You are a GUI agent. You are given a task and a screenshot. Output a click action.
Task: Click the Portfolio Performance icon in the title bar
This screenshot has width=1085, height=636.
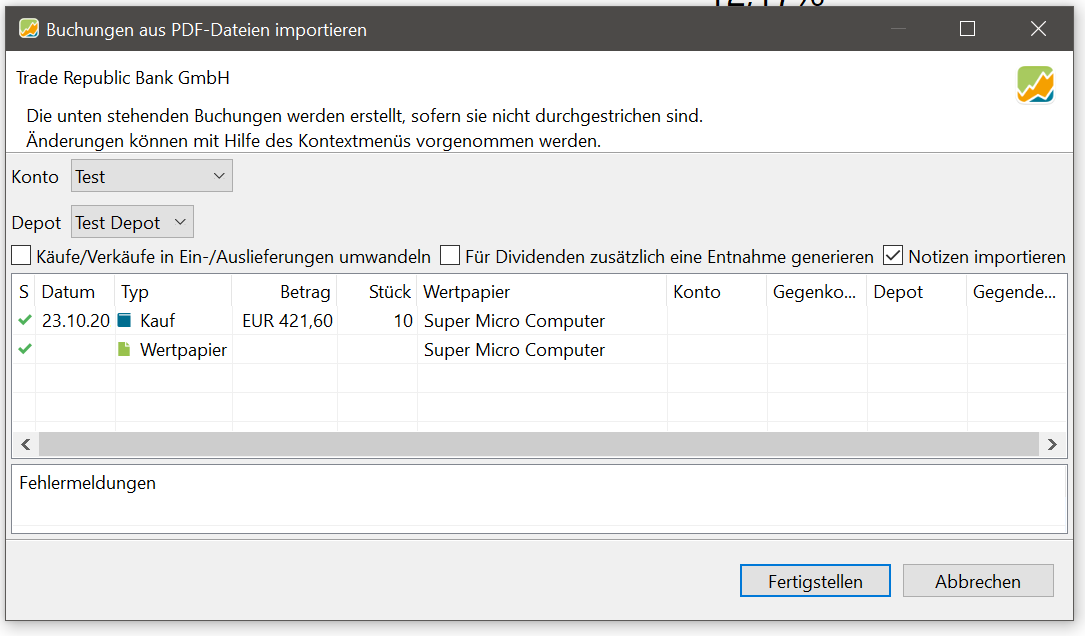click(29, 29)
